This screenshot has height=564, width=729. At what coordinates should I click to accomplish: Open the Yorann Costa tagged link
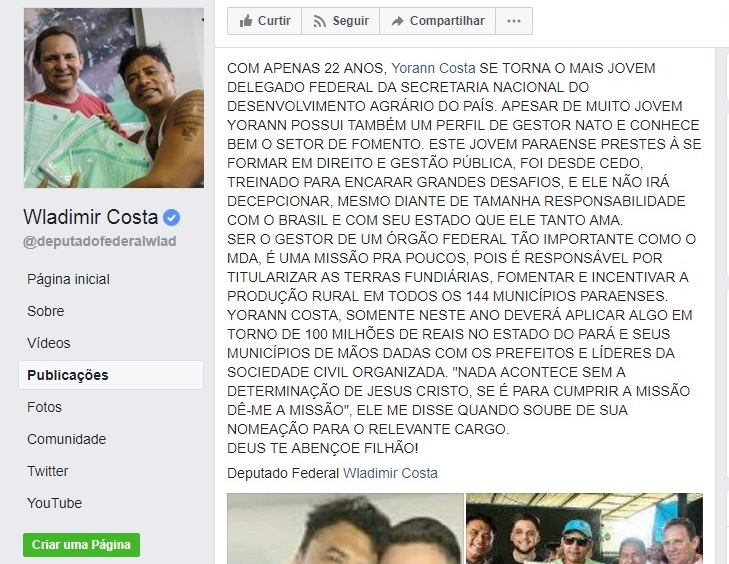(433, 68)
